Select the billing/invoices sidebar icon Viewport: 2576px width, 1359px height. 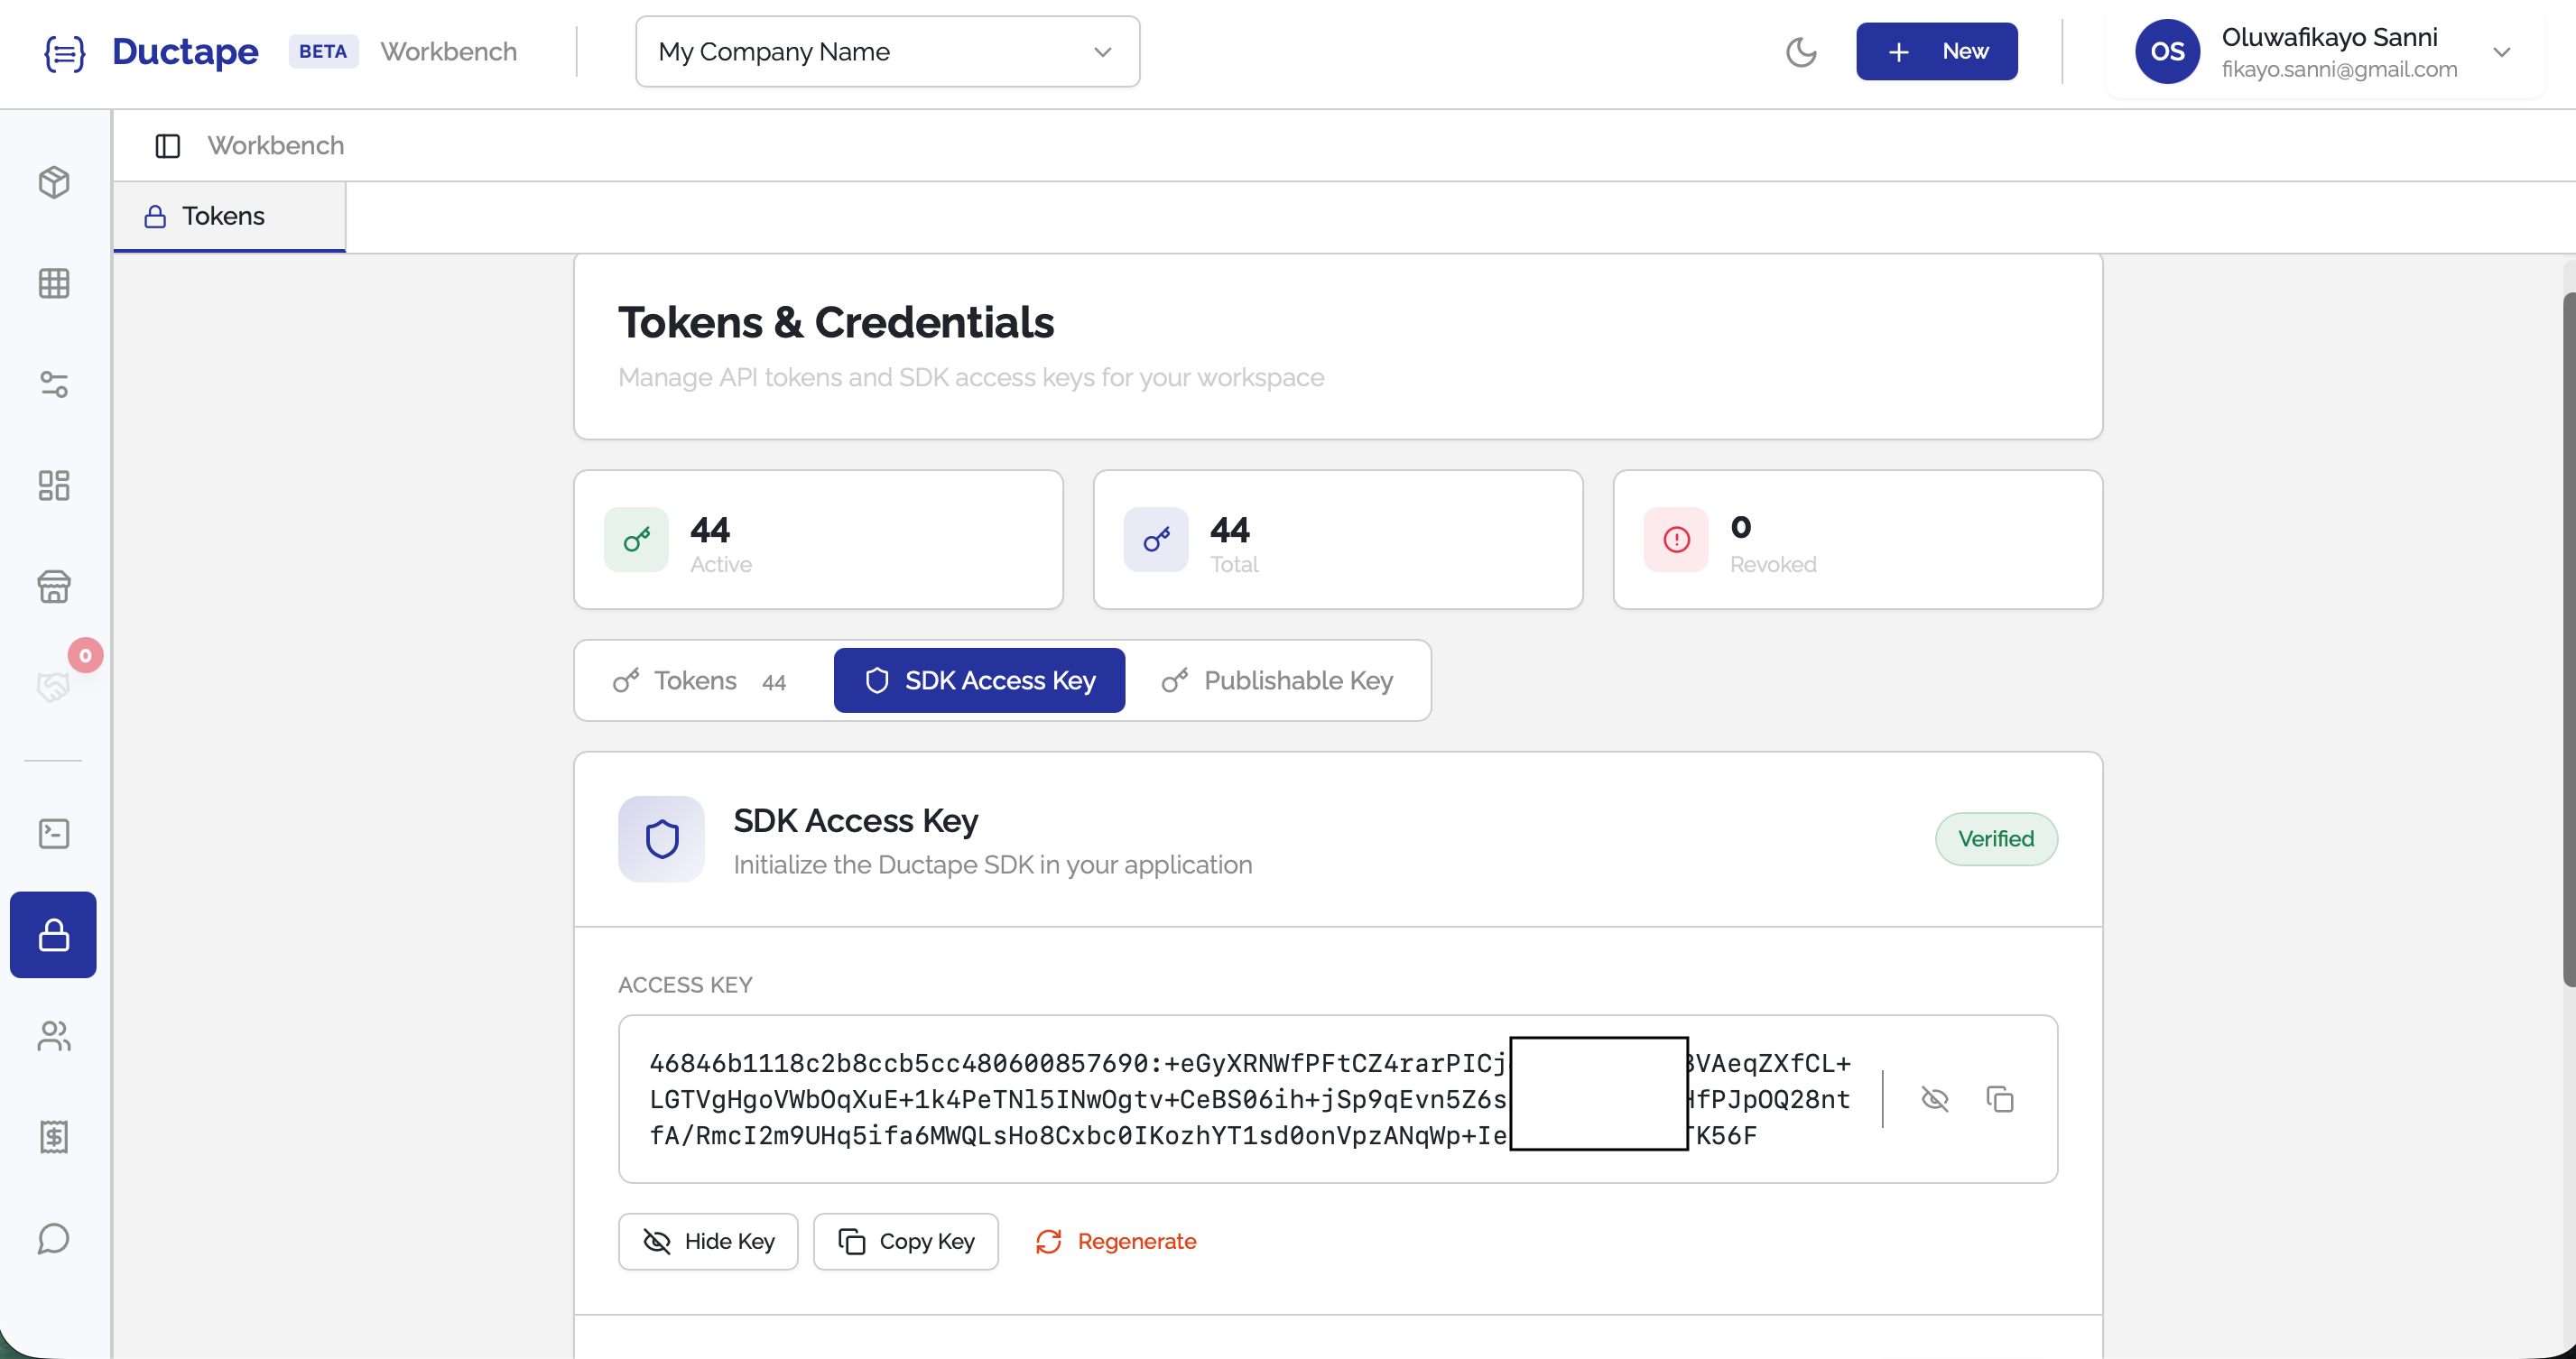coord(53,1136)
